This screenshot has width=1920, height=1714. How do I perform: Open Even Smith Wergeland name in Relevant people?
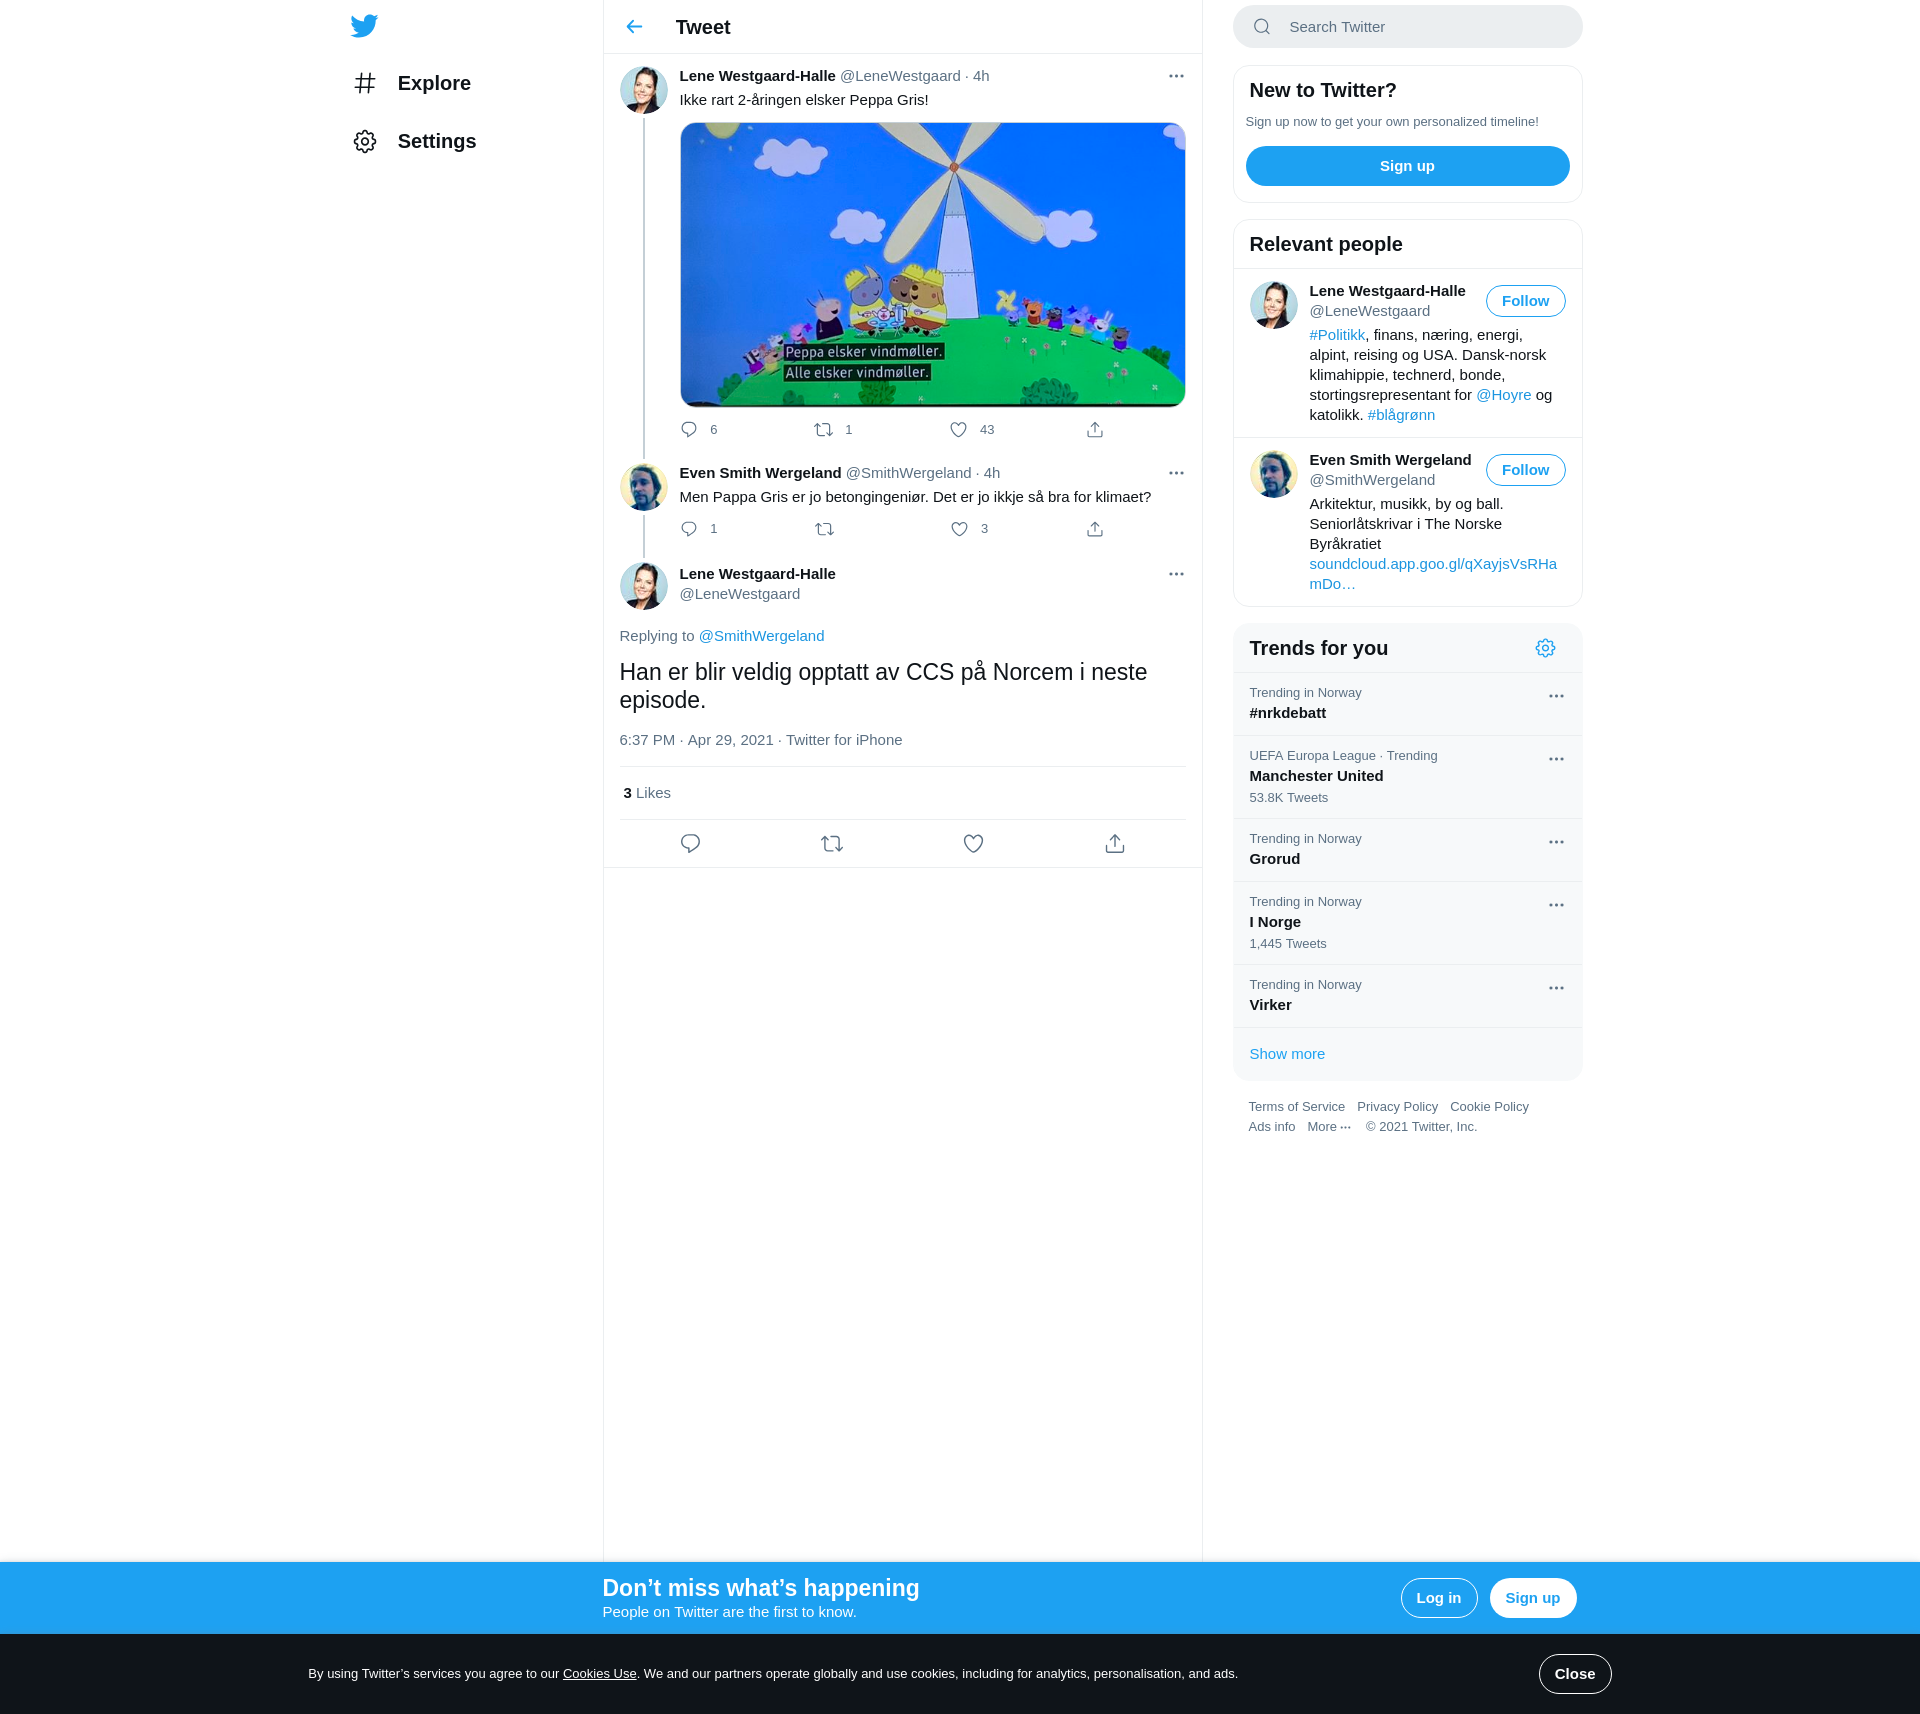click(x=1390, y=460)
